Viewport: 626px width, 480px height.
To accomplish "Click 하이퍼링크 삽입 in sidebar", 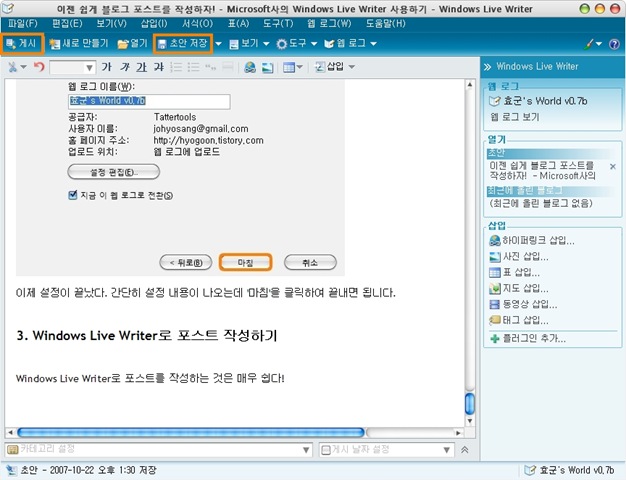I will coord(532,240).
